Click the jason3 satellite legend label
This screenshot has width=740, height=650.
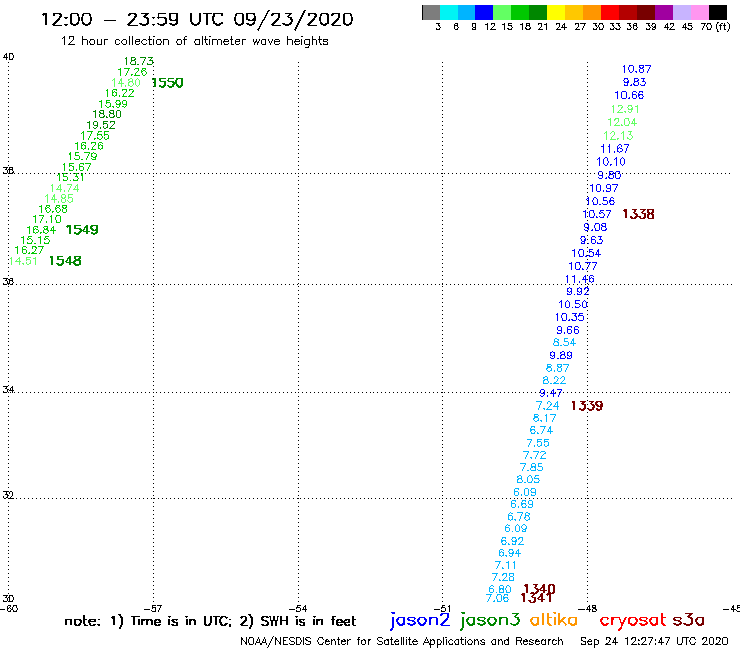(490, 620)
